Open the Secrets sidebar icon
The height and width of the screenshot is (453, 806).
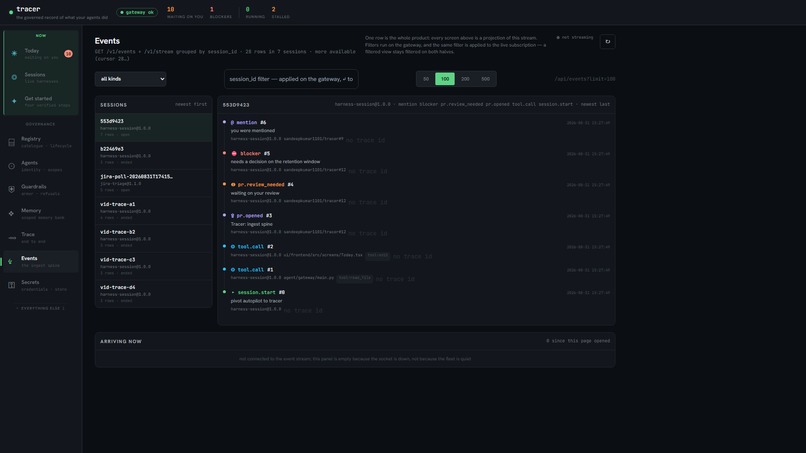coord(11,285)
